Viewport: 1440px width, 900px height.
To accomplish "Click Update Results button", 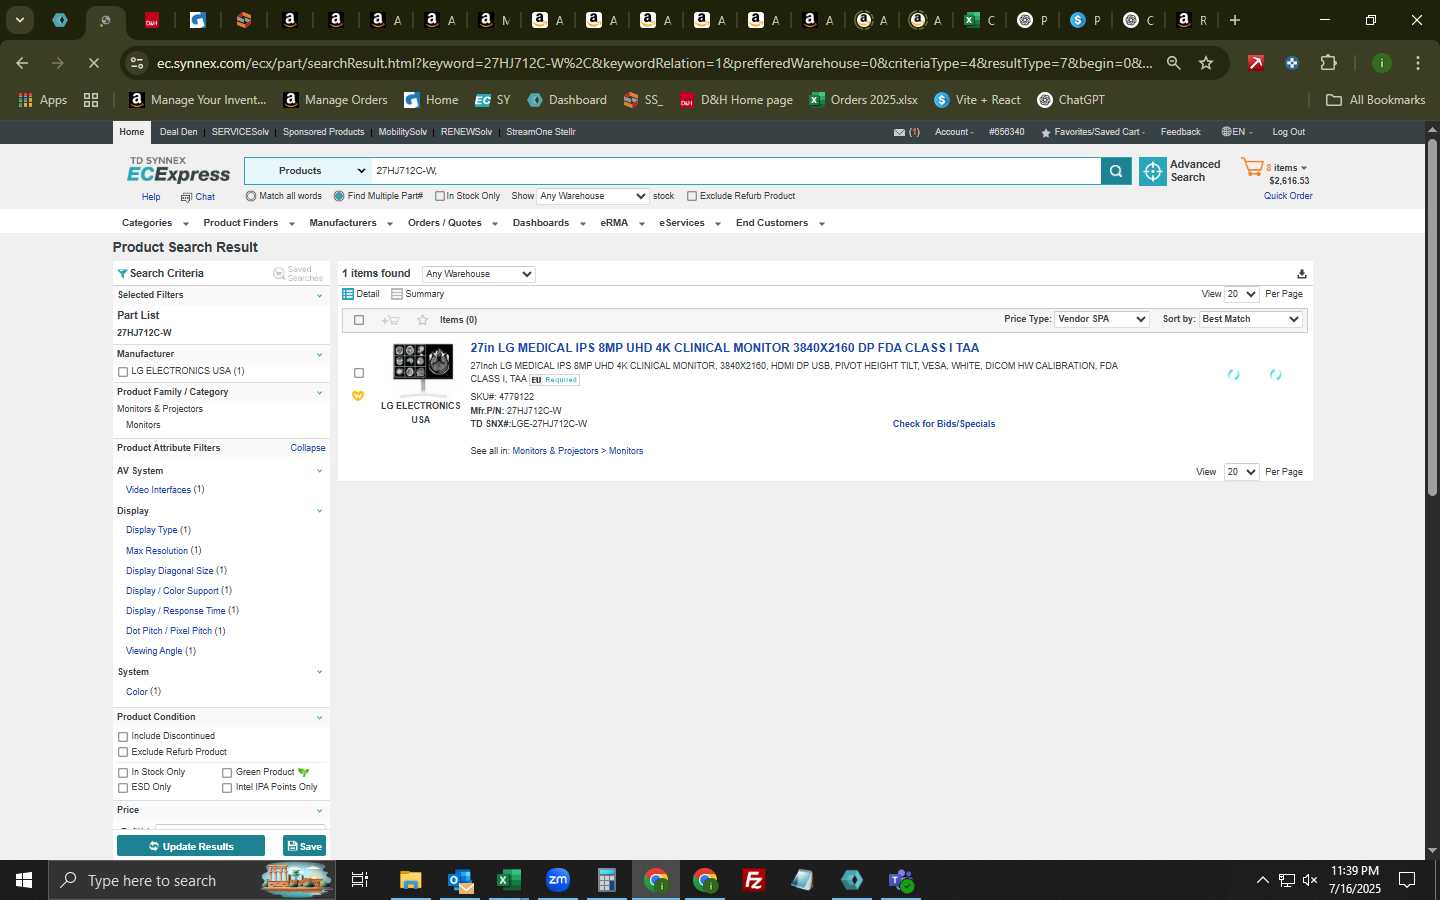I will click(191, 847).
